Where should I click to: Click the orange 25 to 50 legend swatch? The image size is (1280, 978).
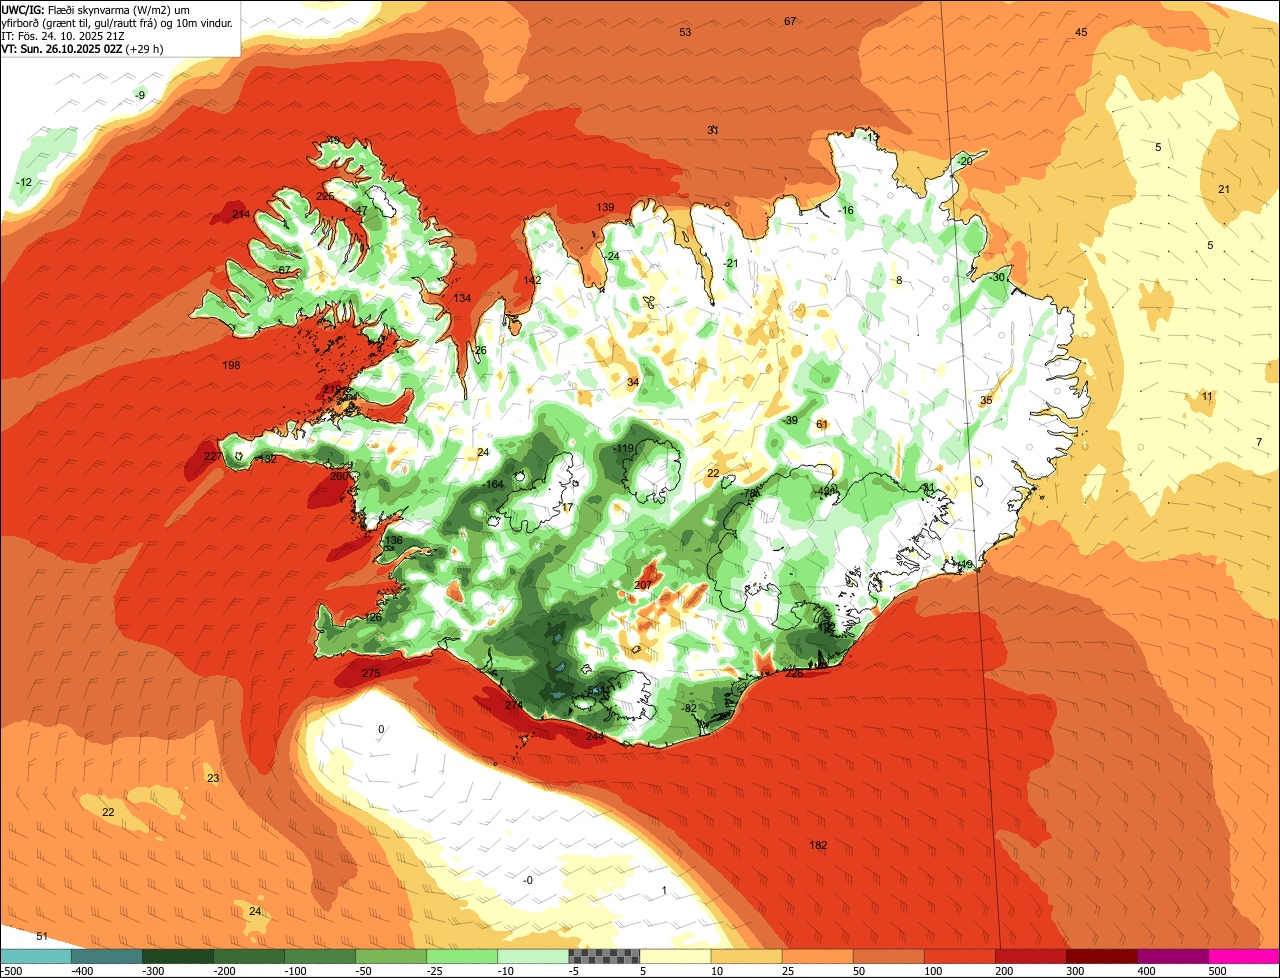click(817, 956)
